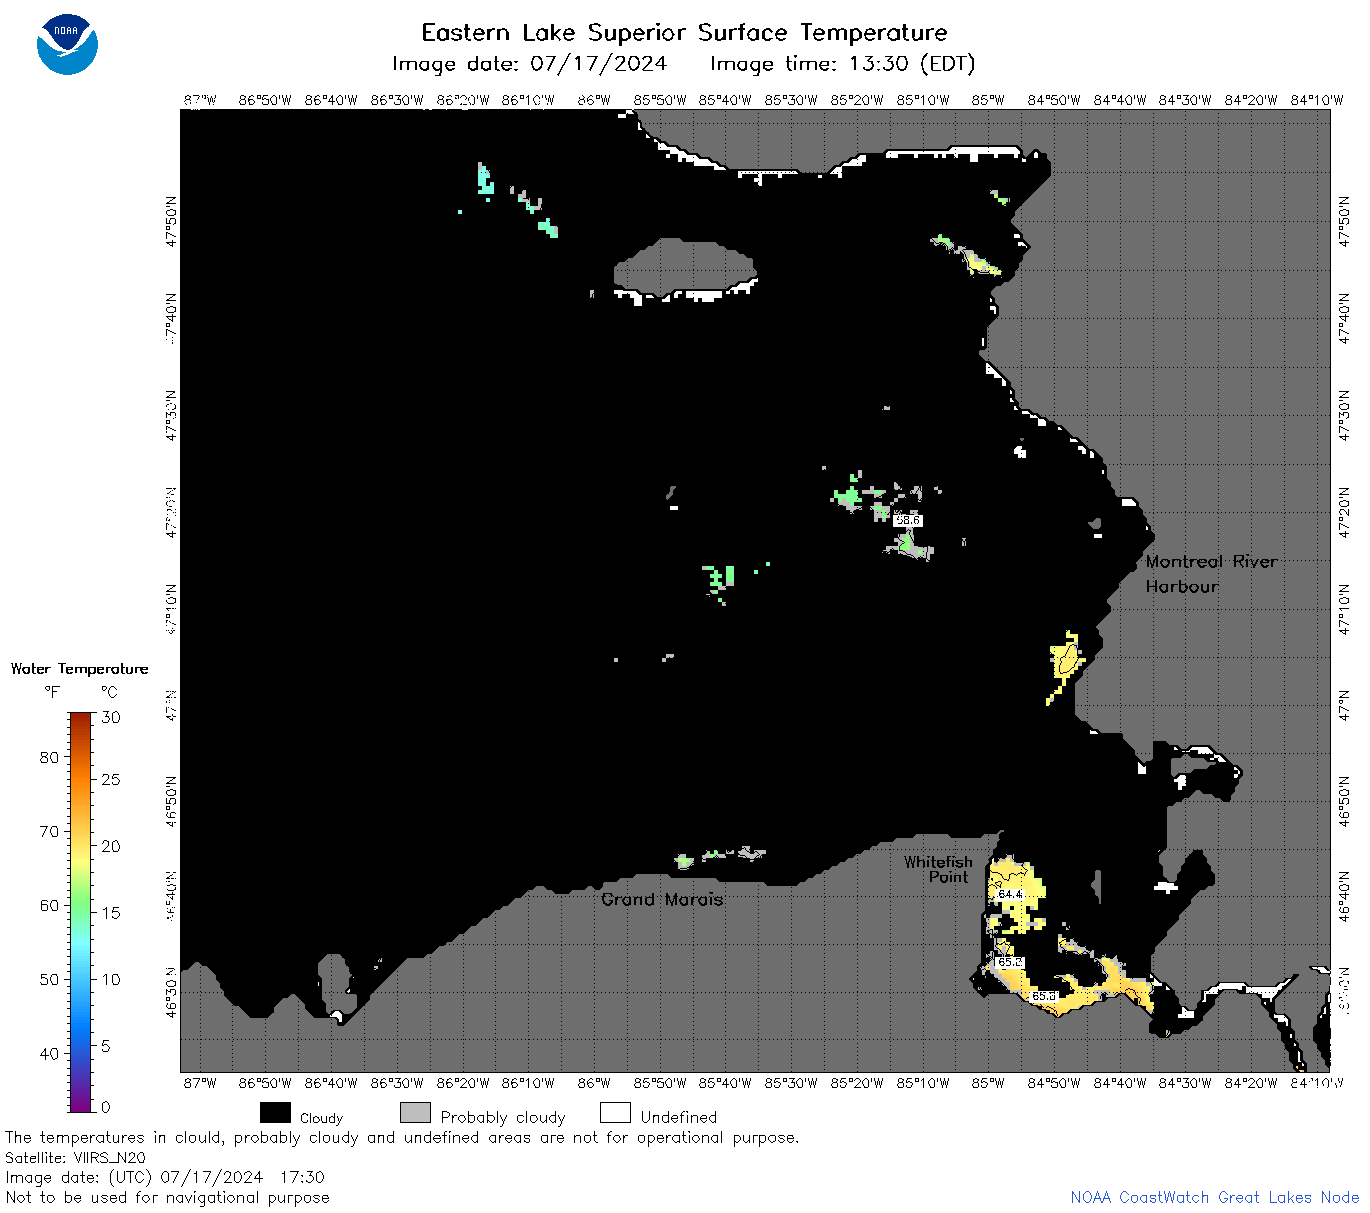Viewport: 1370px width, 1213px height.
Task: Click the 47°30'N label on the left axis
Action: click(x=171, y=415)
